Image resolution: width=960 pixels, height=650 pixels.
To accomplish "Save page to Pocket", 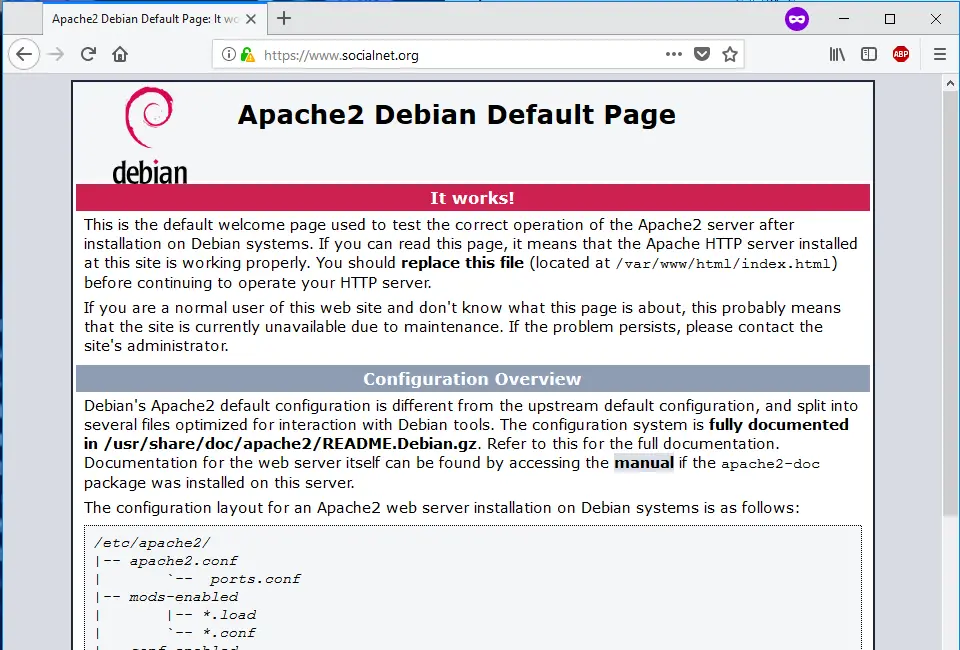I will pos(702,54).
